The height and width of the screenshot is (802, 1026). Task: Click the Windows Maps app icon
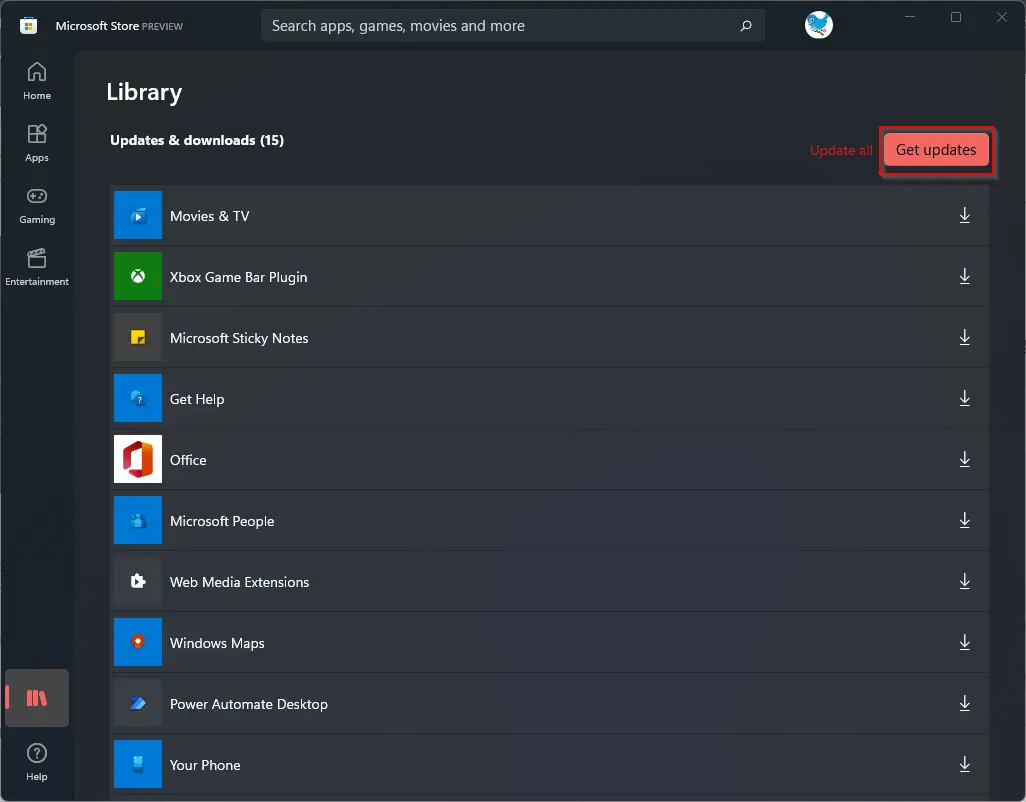[x=137, y=642]
